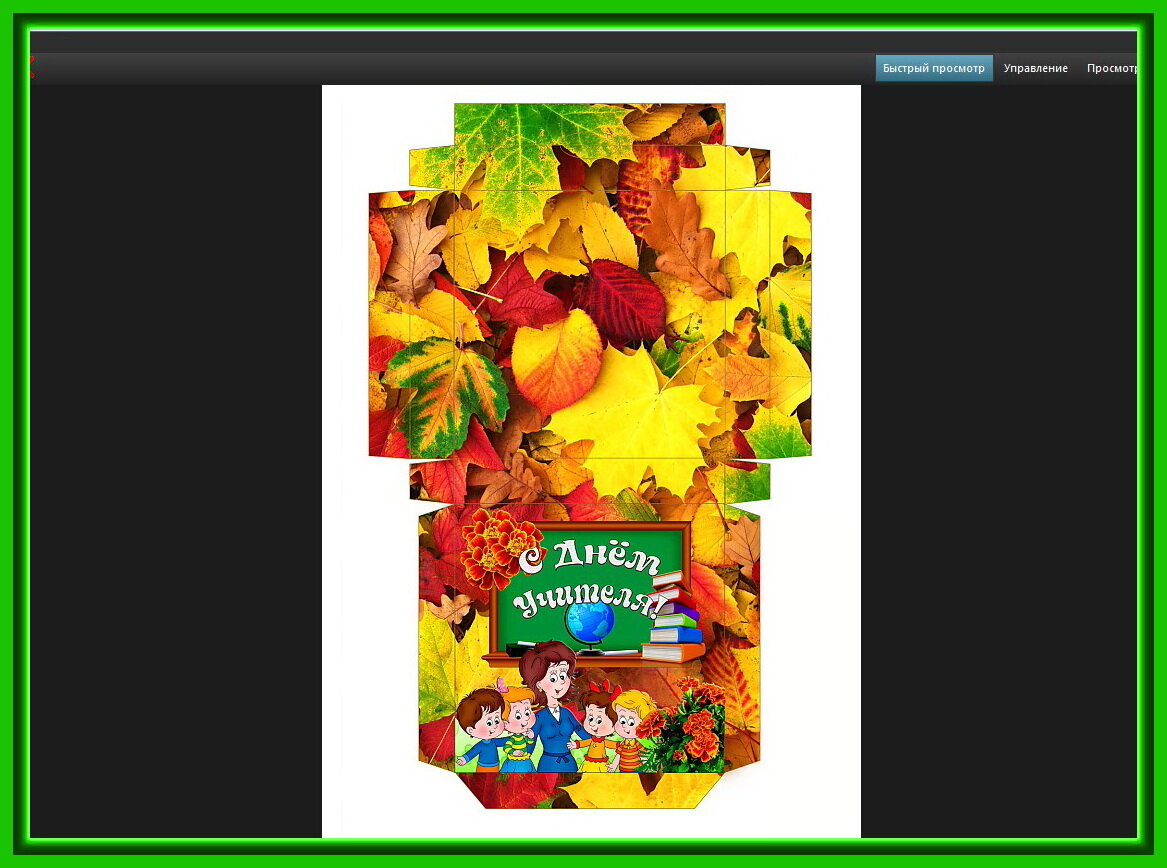Open the Быстрый просмотр tab
The height and width of the screenshot is (868, 1167).
click(x=933, y=68)
